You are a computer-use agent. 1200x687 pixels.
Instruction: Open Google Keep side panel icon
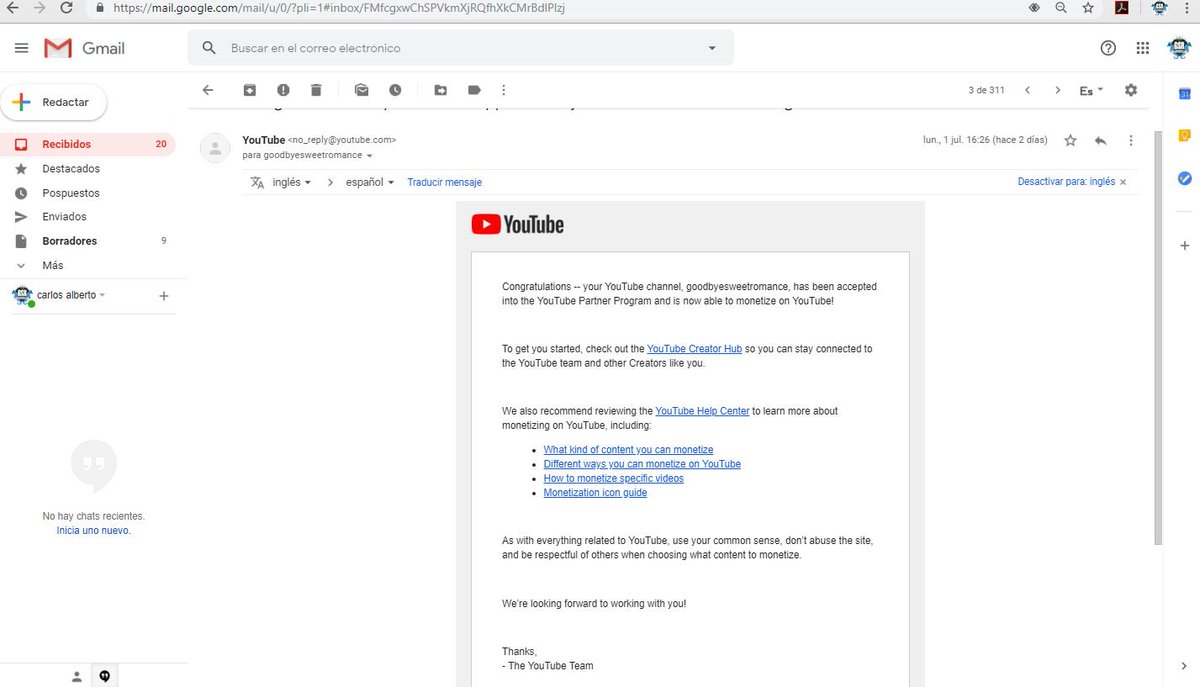coord(1184,136)
